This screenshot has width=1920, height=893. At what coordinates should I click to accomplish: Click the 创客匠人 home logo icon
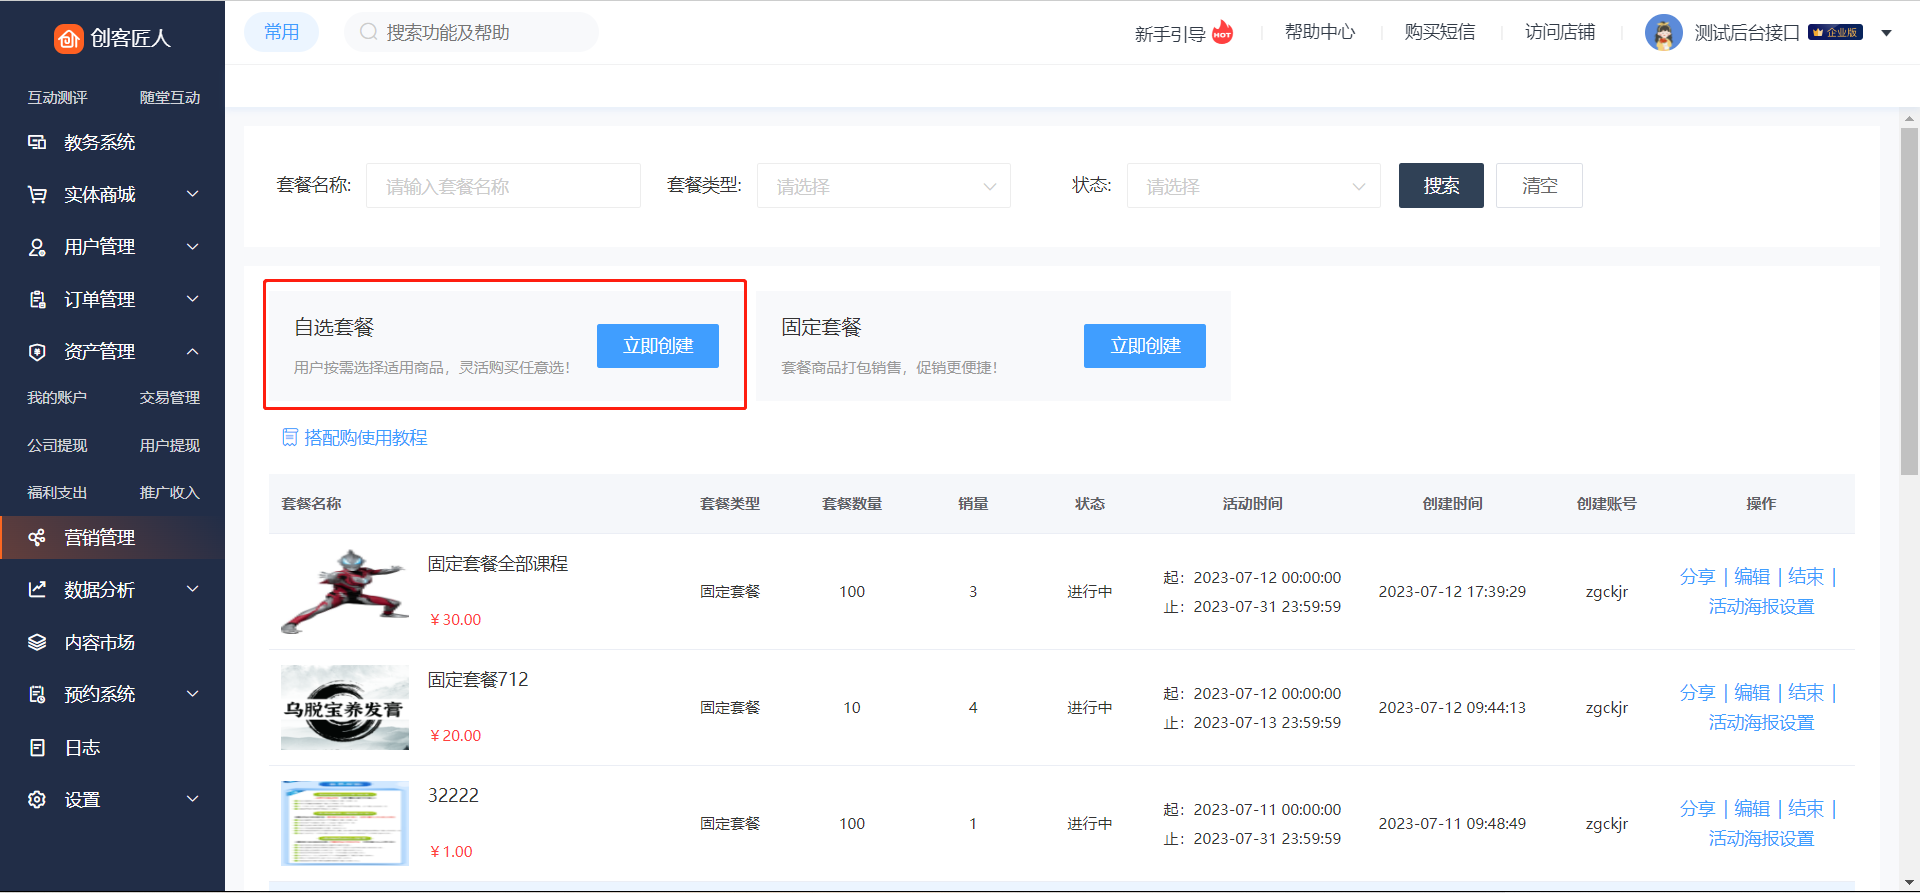(x=68, y=38)
